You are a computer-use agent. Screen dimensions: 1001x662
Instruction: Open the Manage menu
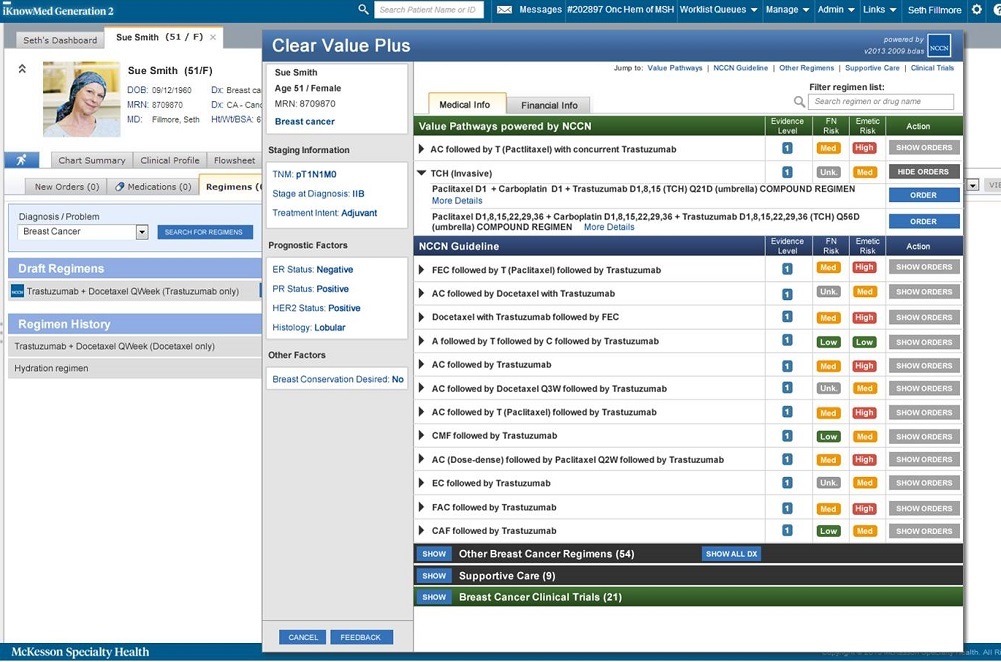pos(787,10)
